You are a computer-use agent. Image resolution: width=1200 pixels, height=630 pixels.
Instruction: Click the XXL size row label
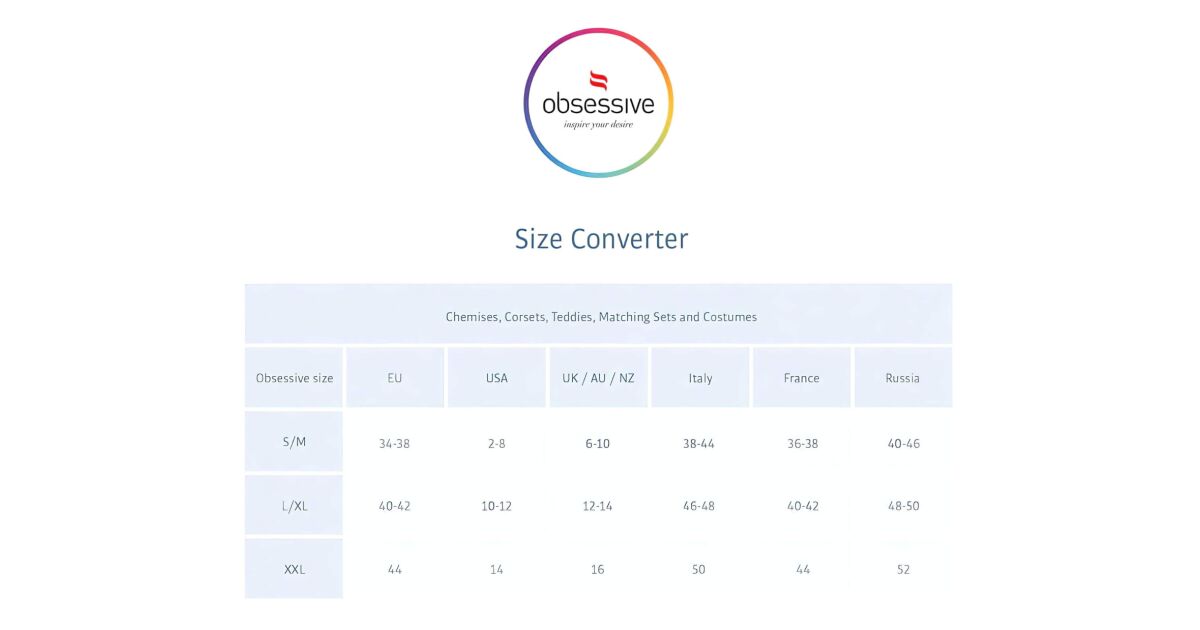coord(294,569)
